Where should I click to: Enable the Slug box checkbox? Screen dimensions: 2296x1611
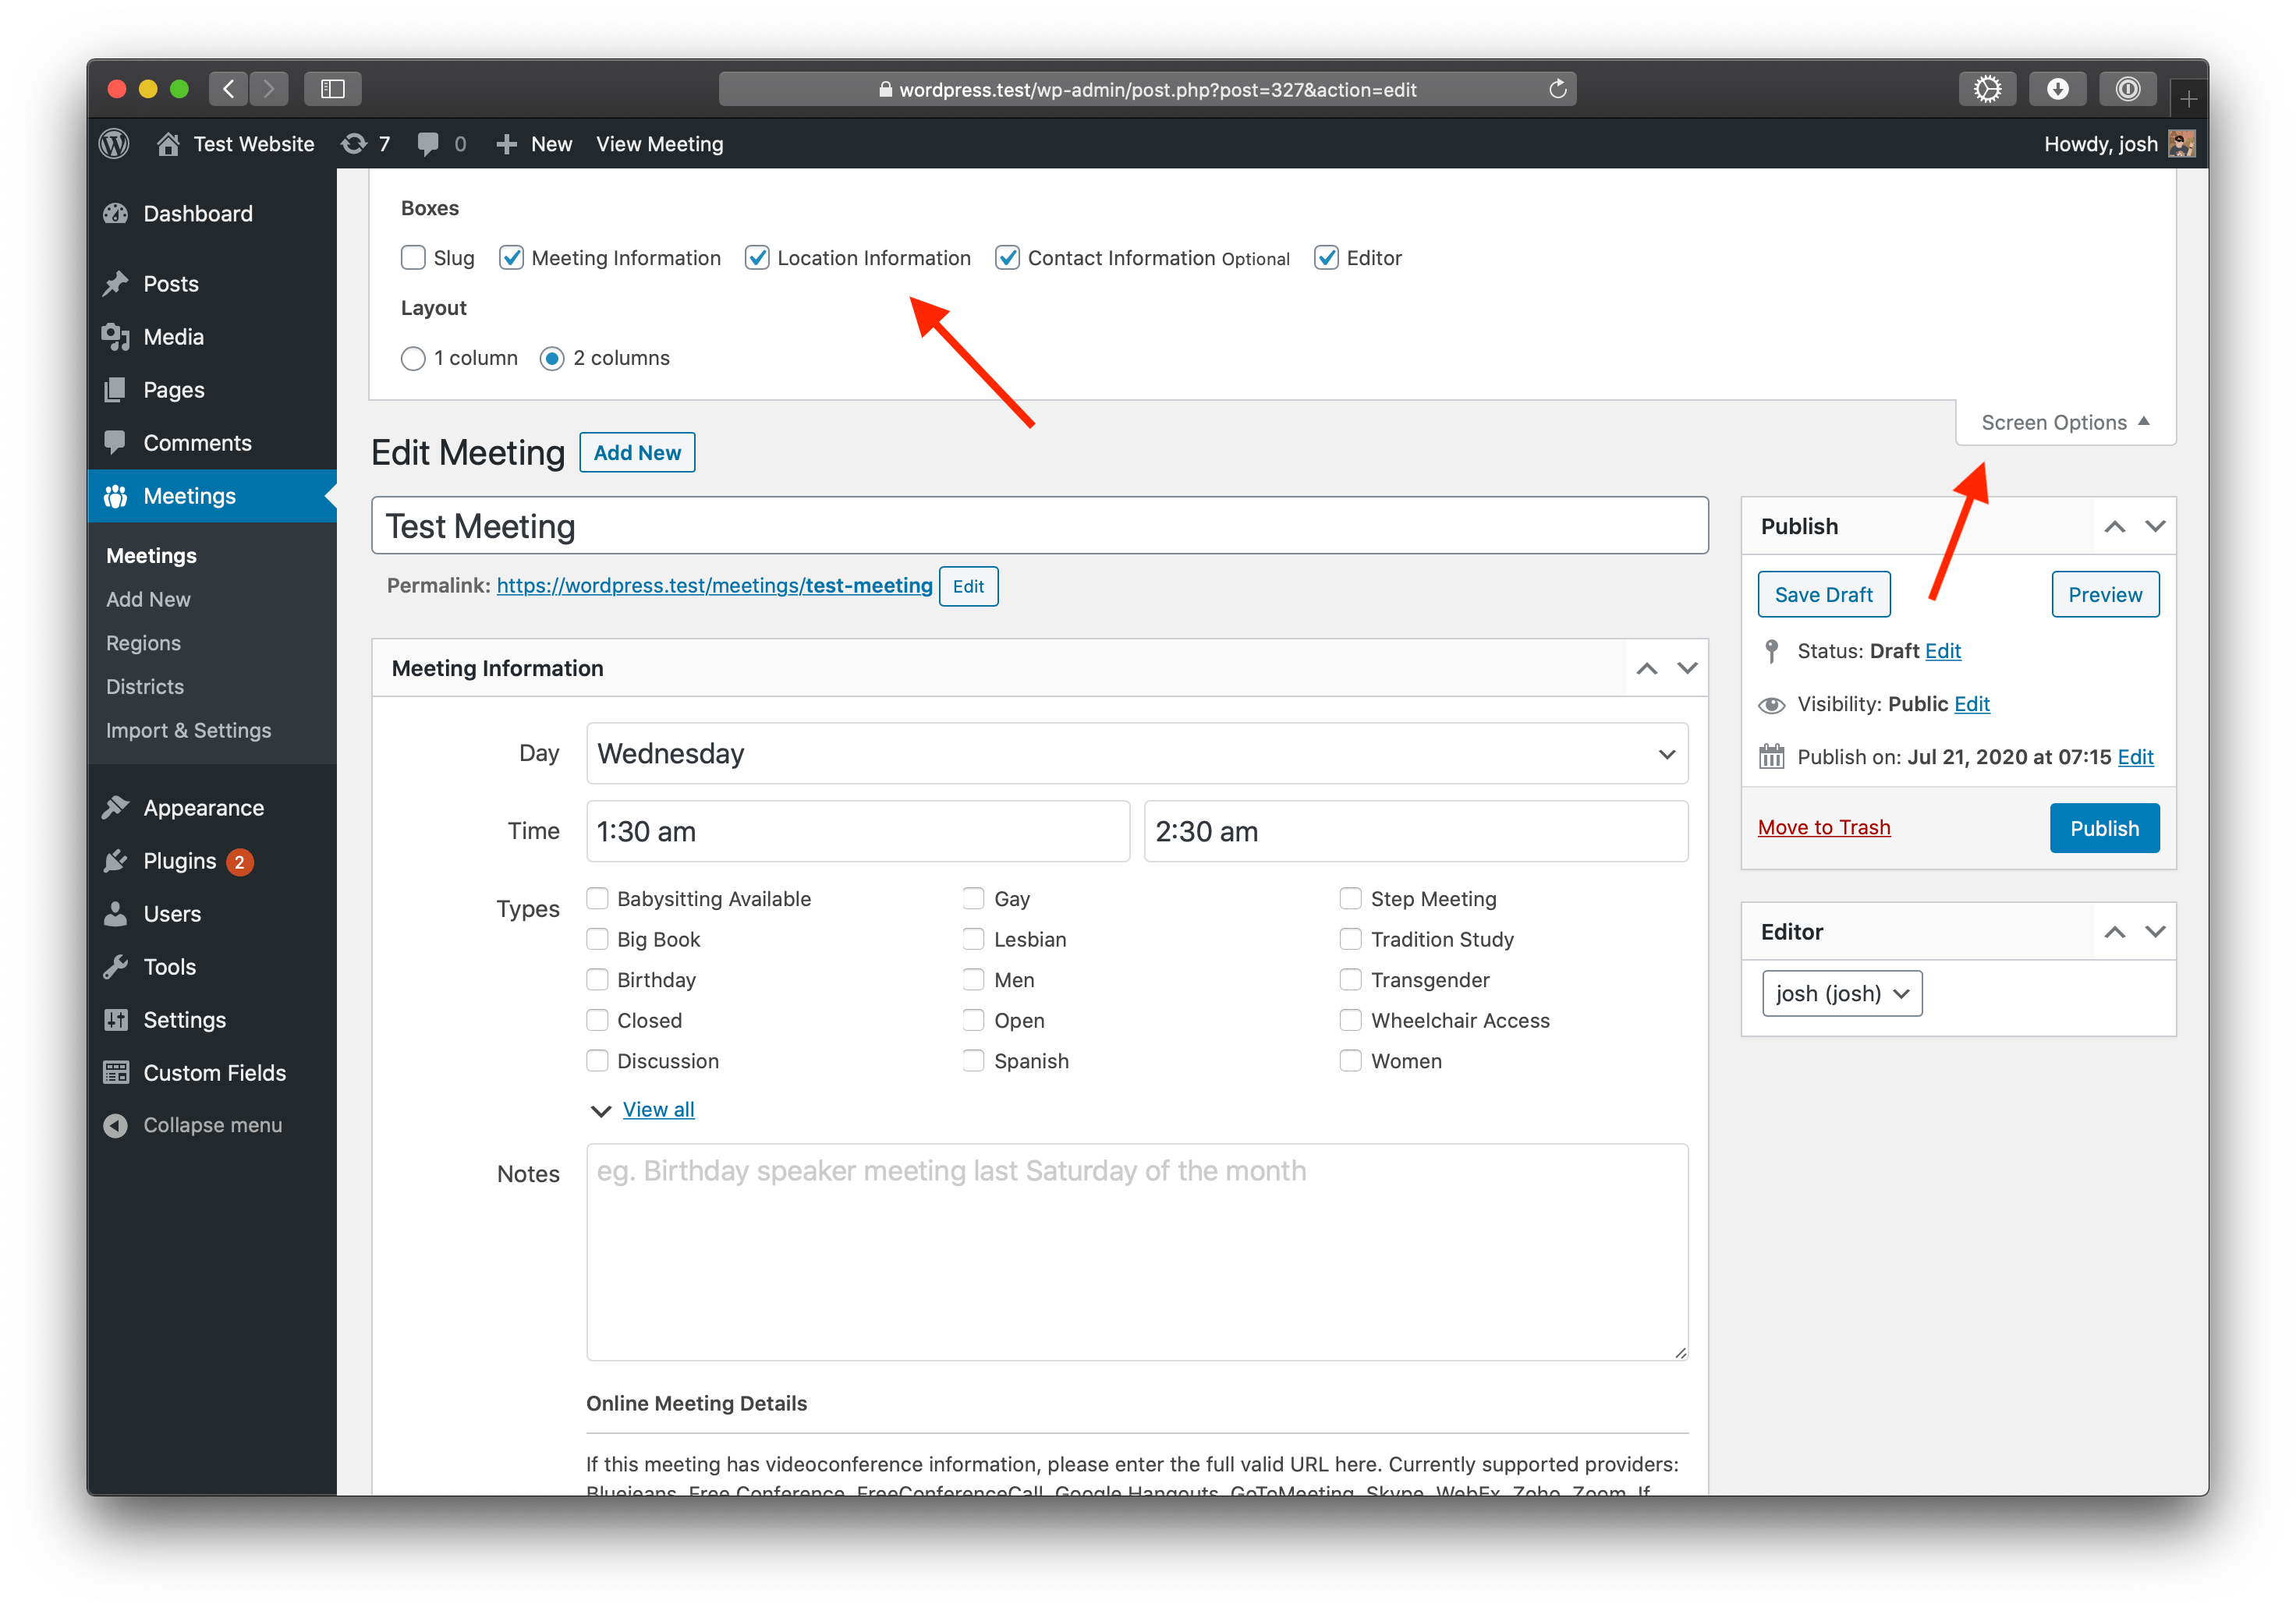coord(413,258)
